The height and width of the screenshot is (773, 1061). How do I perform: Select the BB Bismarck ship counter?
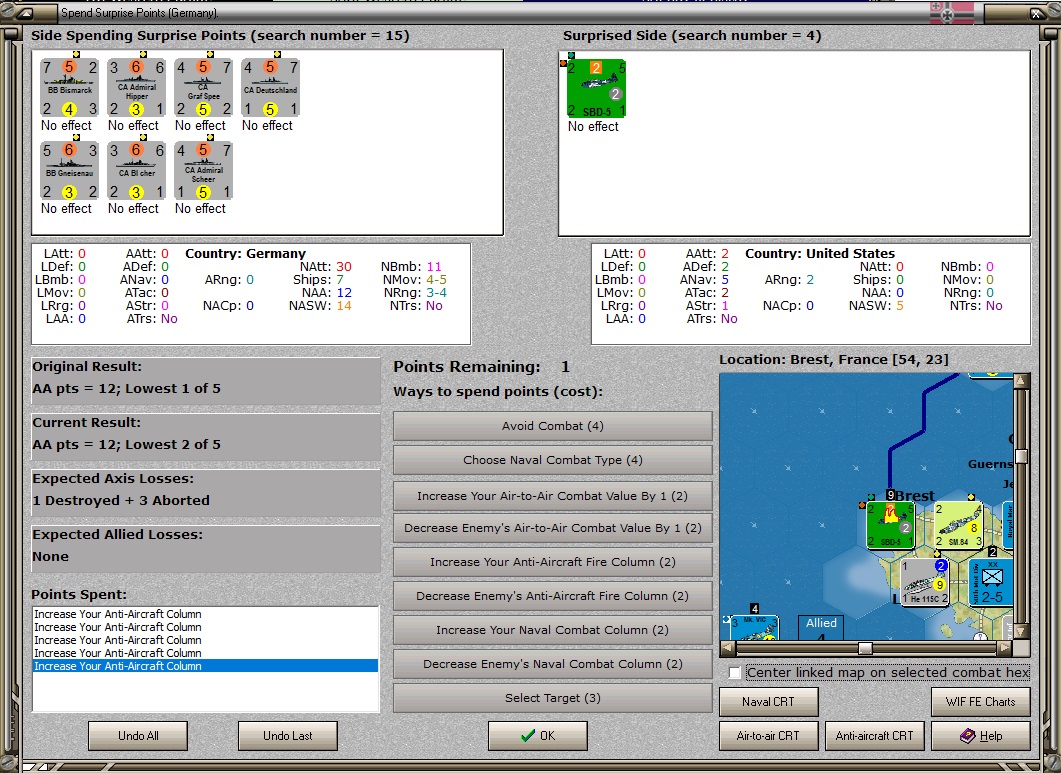coord(67,85)
